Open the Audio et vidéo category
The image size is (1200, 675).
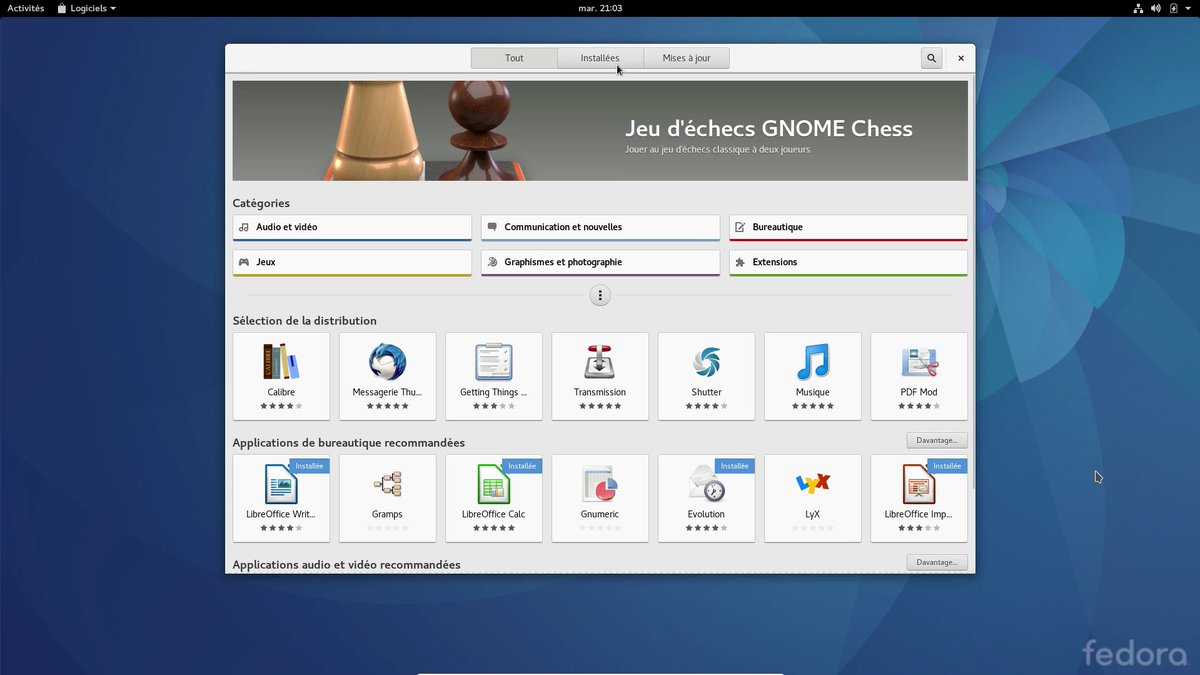pos(352,228)
